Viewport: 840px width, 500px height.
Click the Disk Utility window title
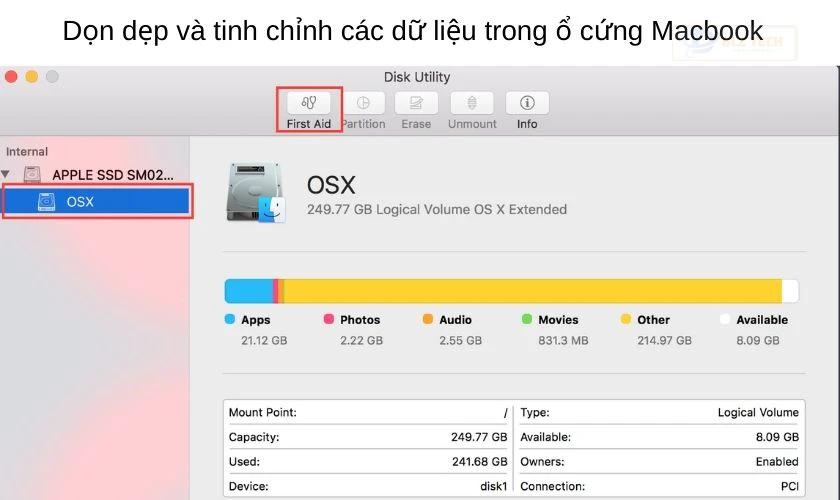[417, 77]
